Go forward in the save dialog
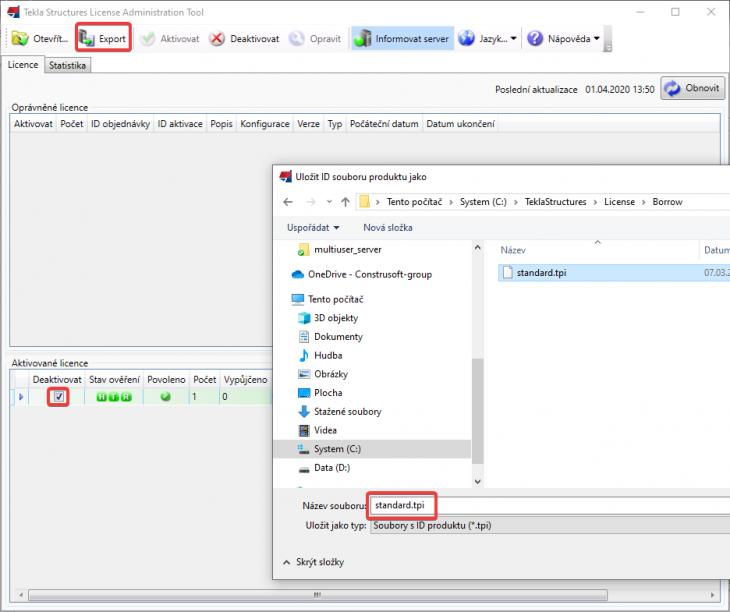Viewport: 730px width, 612px height. (x=311, y=202)
